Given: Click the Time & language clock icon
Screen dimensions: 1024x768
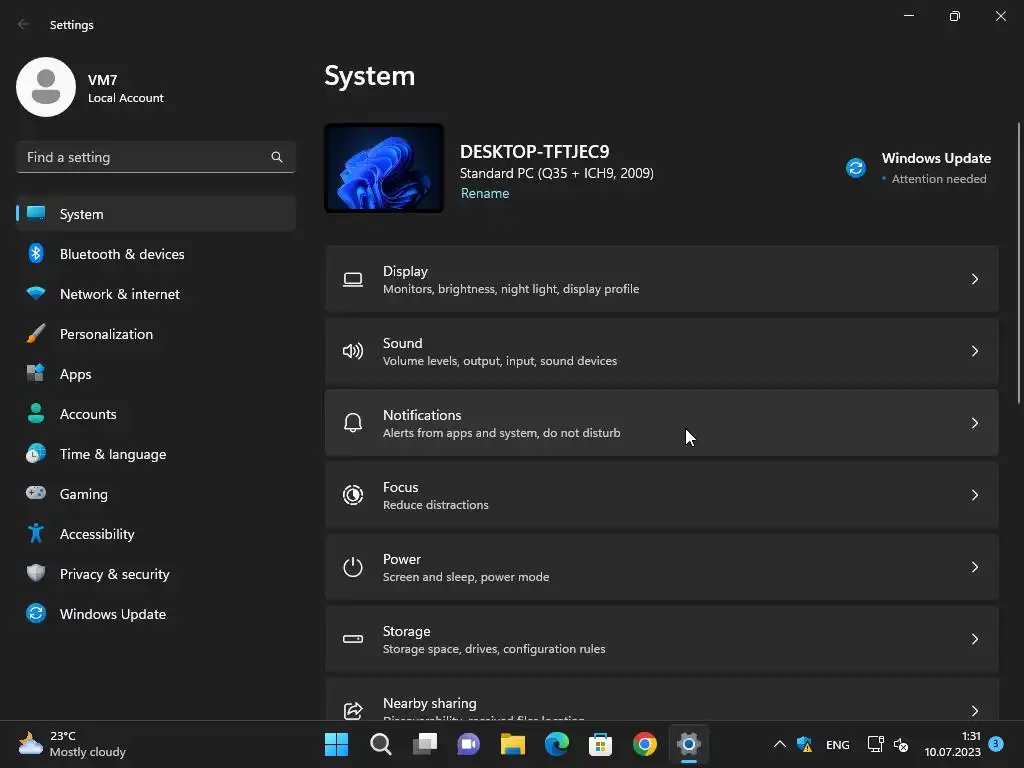Looking at the screenshot, I should [x=36, y=453].
